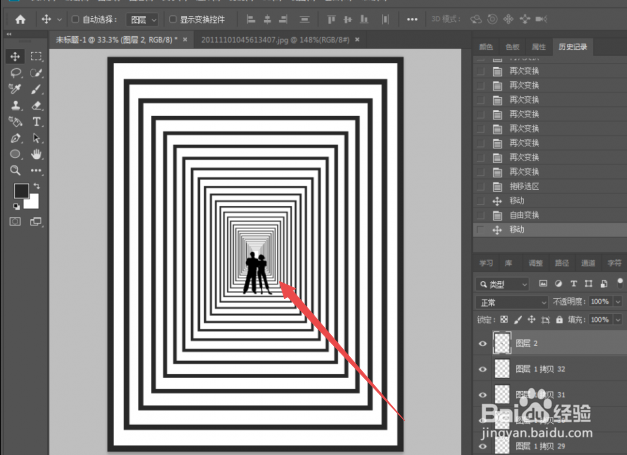Click align top edges icon

(331, 19)
